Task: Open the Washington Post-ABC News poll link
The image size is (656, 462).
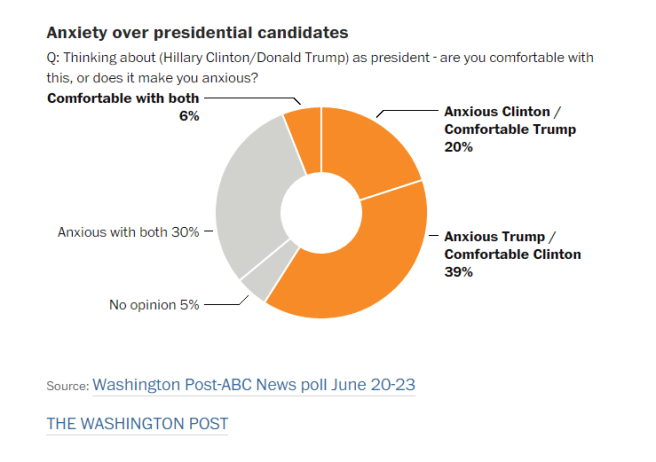Action: point(253,385)
